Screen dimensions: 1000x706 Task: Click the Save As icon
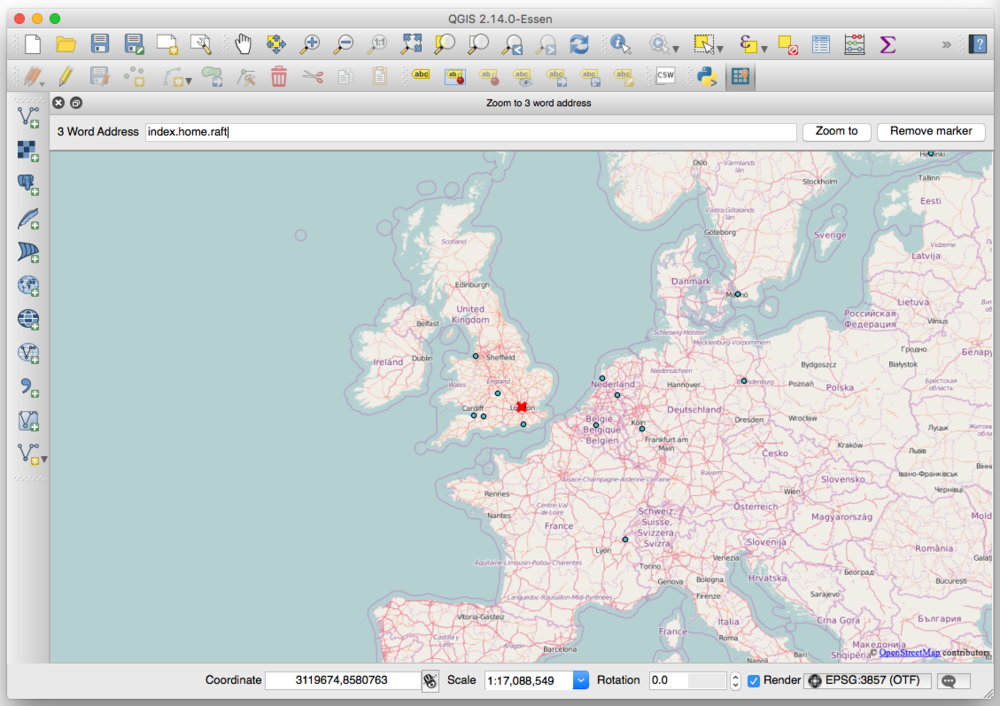pos(134,43)
